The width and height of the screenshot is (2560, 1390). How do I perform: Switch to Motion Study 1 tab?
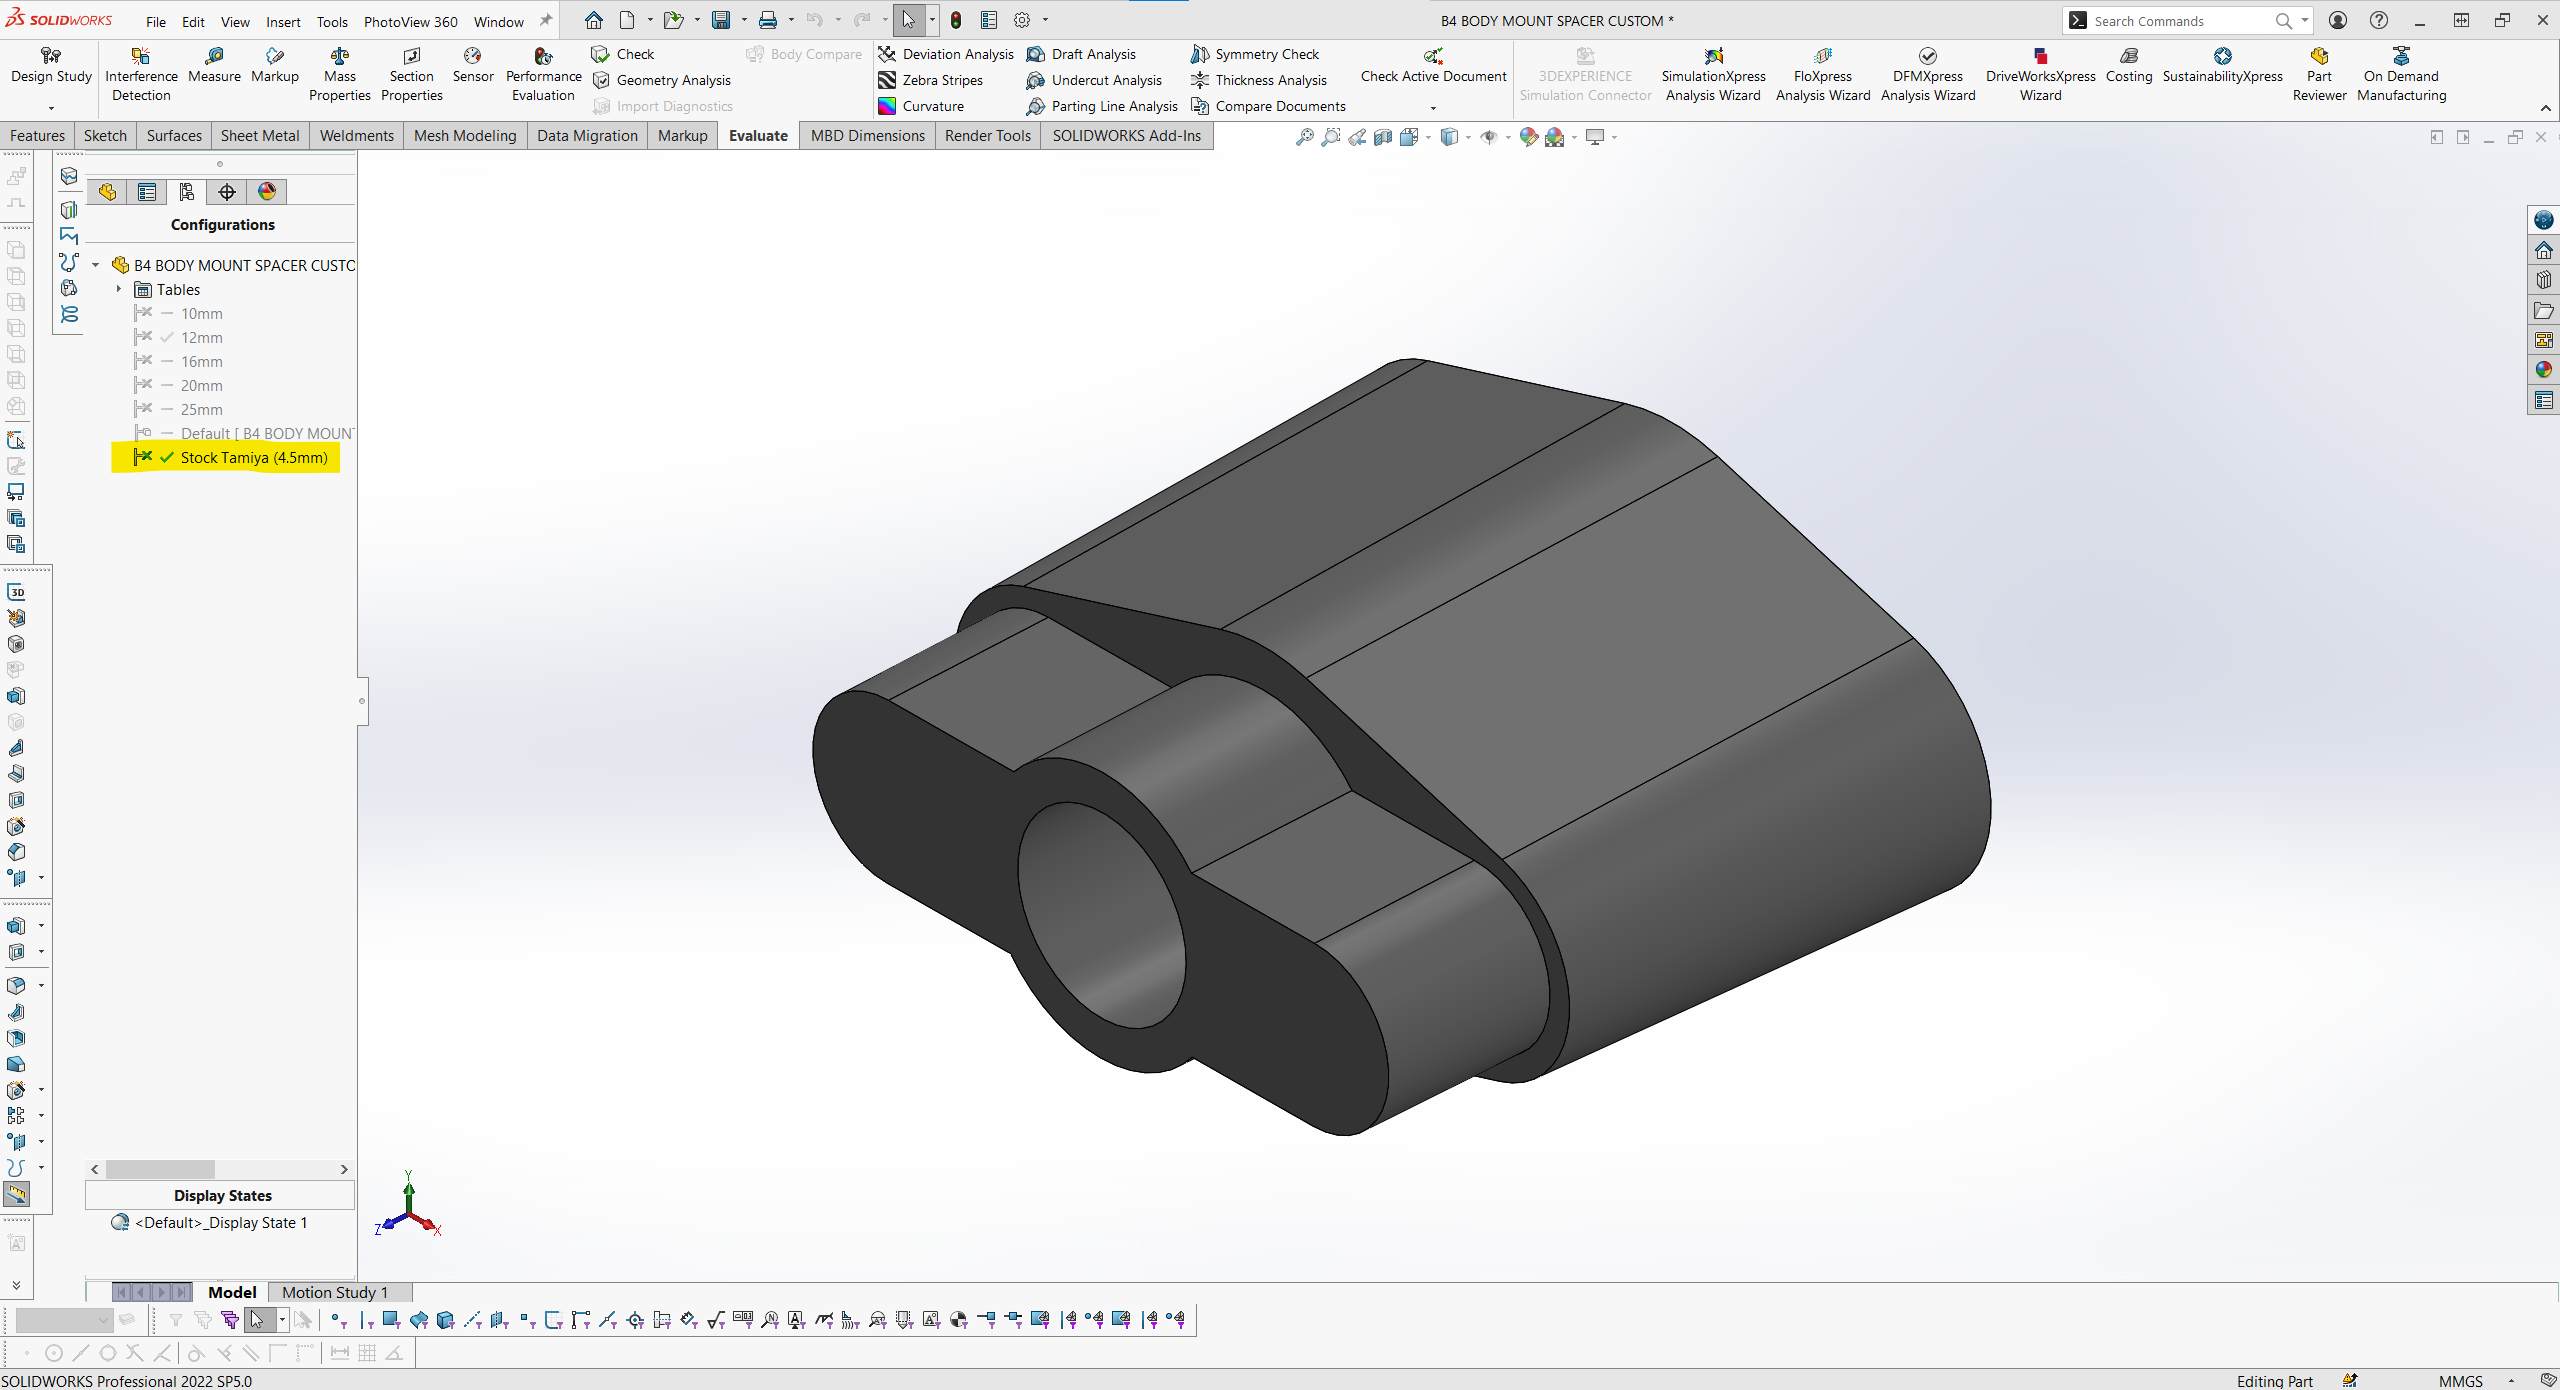(334, 1292)
